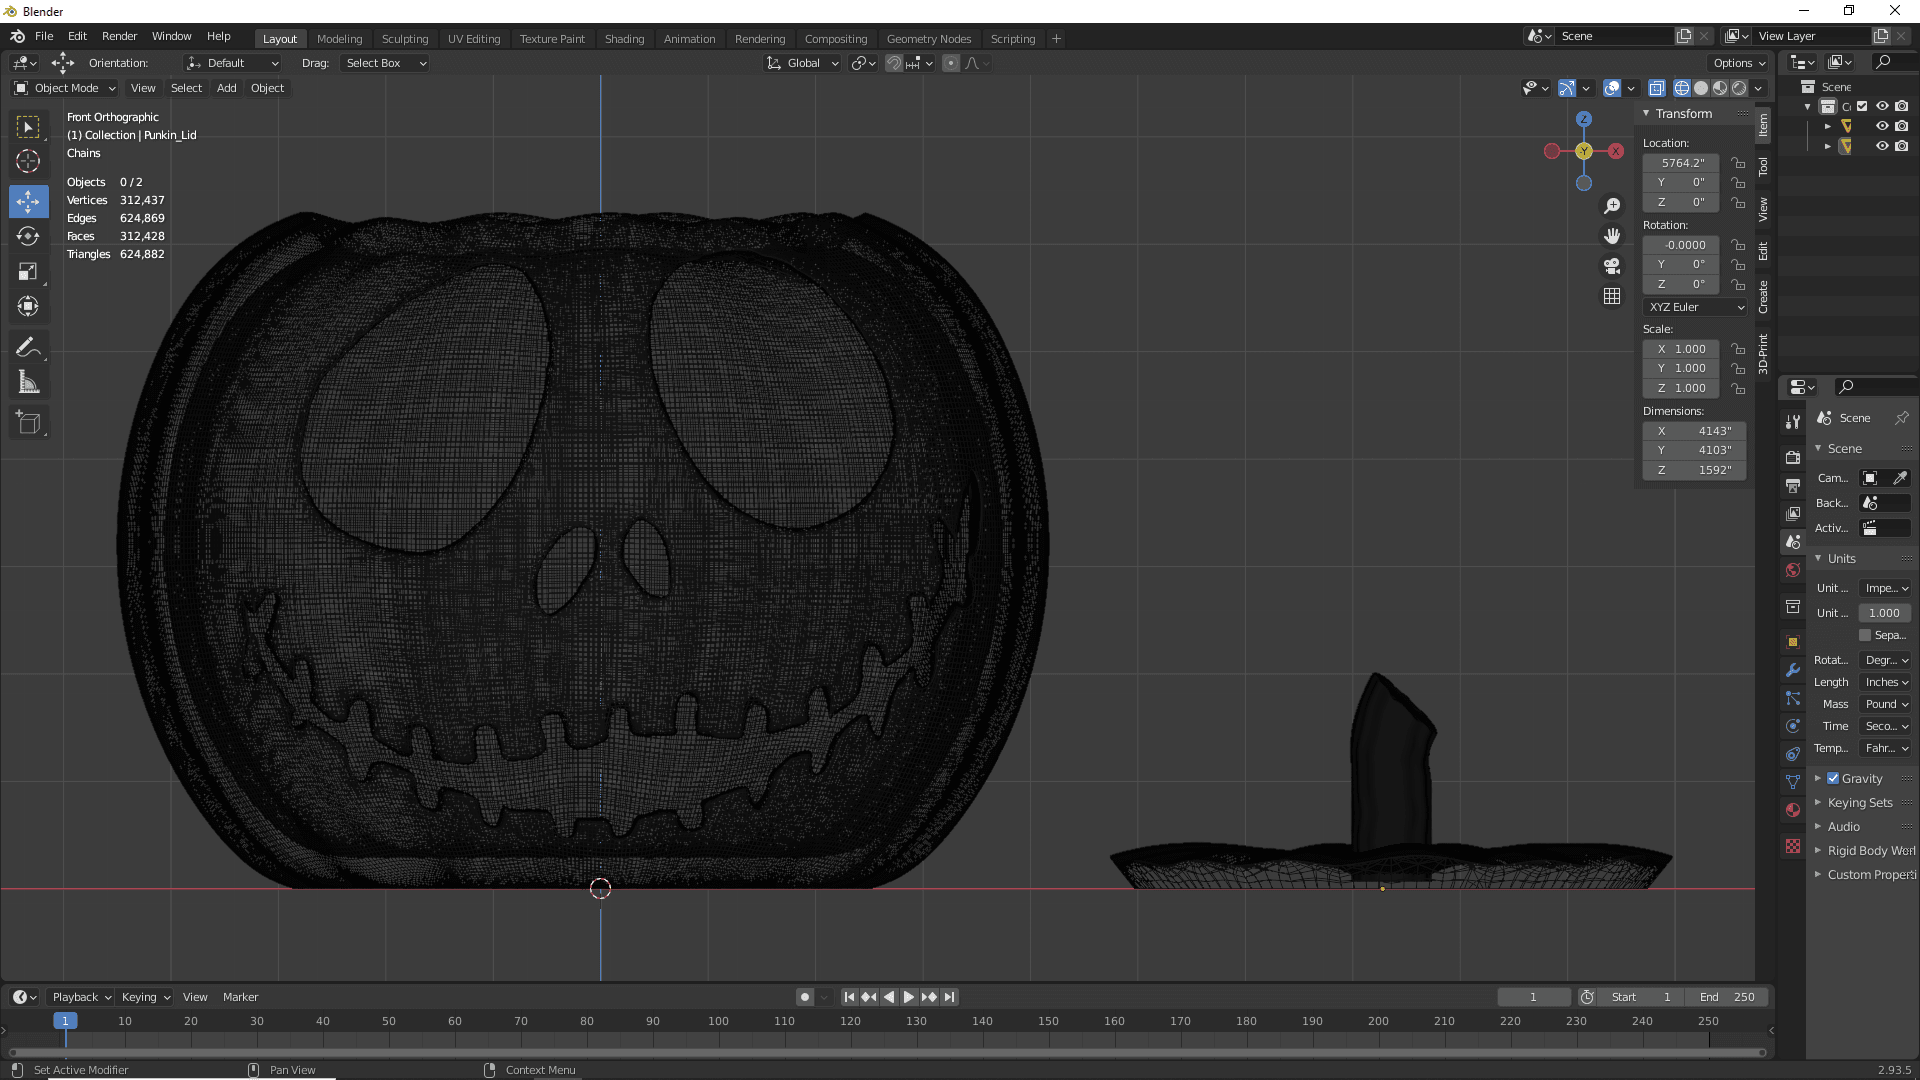Open the Orientation Default dropdown
Image resolution: width=1920 pixels, height=1080 pixels.
tap(232, 63)
